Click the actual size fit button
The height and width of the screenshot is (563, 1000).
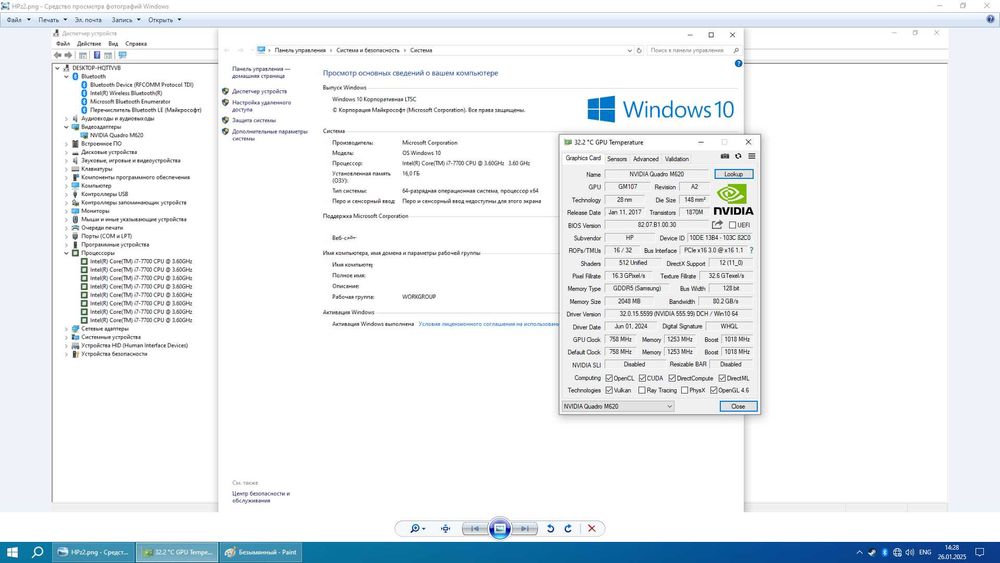[445, 529]
